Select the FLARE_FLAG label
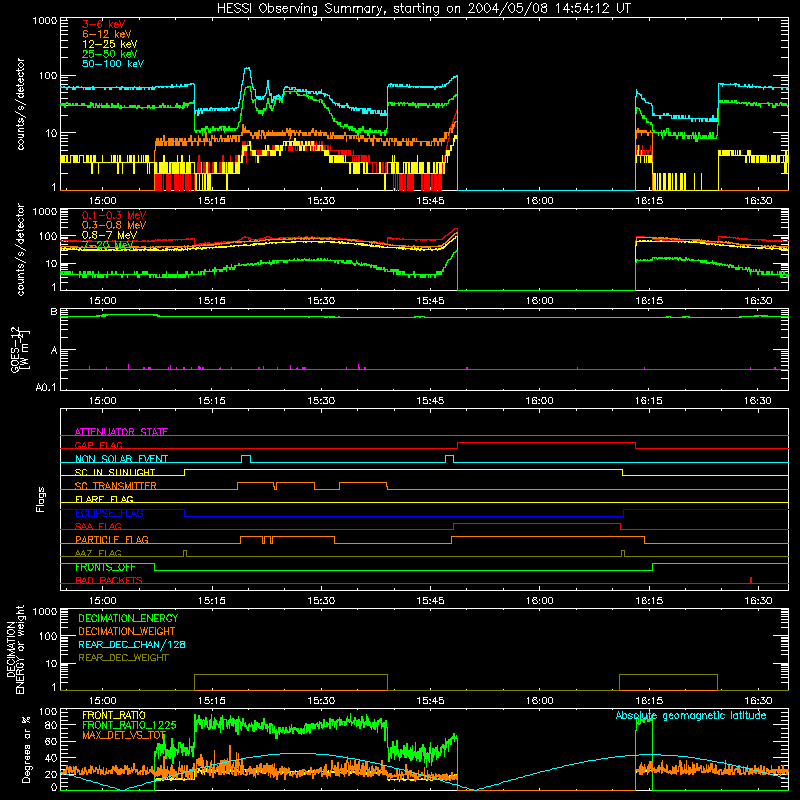The height and width of the screenshot is (800, 800). [x=104, y=499]
